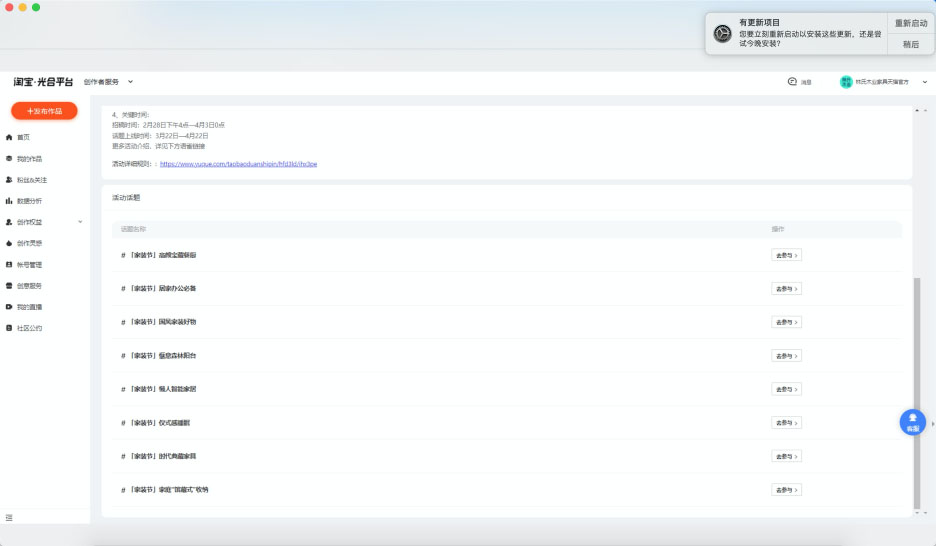
Task: Click the orange 发布作品 button
Action: [44, 111]
